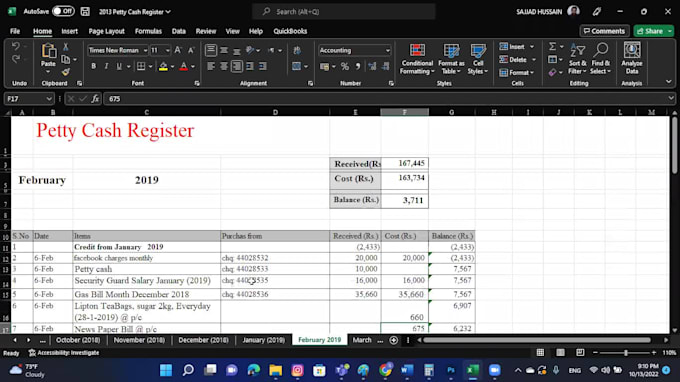The image size is (680, 382).
Task: Click the Undo arrow
Action: click(16, 46)
